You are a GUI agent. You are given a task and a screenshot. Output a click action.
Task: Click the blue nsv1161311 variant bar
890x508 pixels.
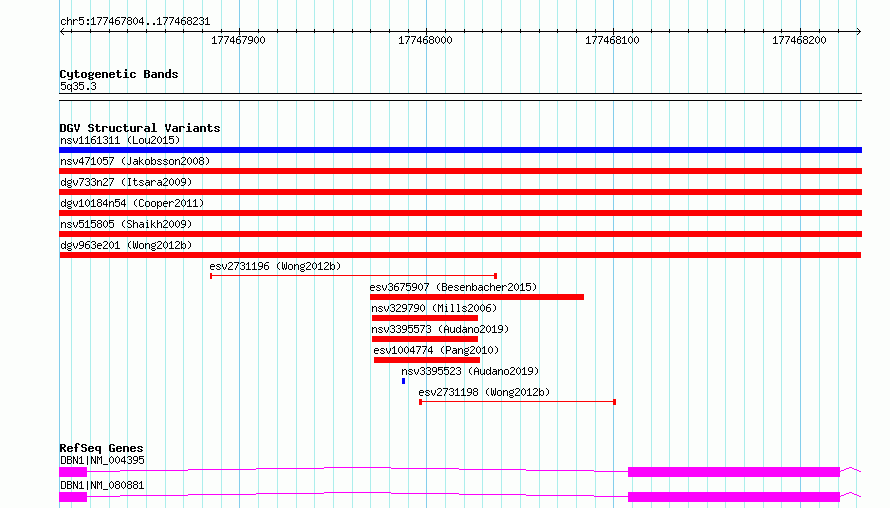tap(460, 150)
